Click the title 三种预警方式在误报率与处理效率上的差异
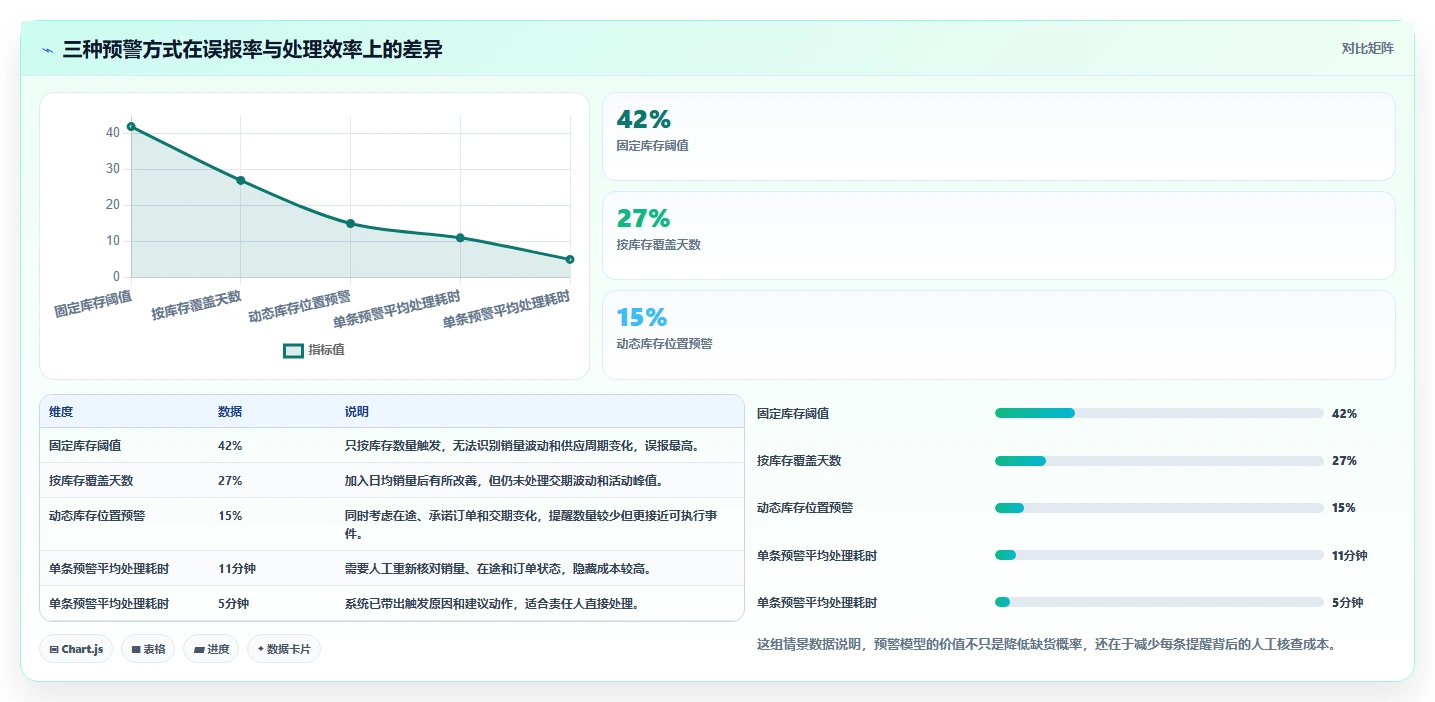 tap(252, 50)
